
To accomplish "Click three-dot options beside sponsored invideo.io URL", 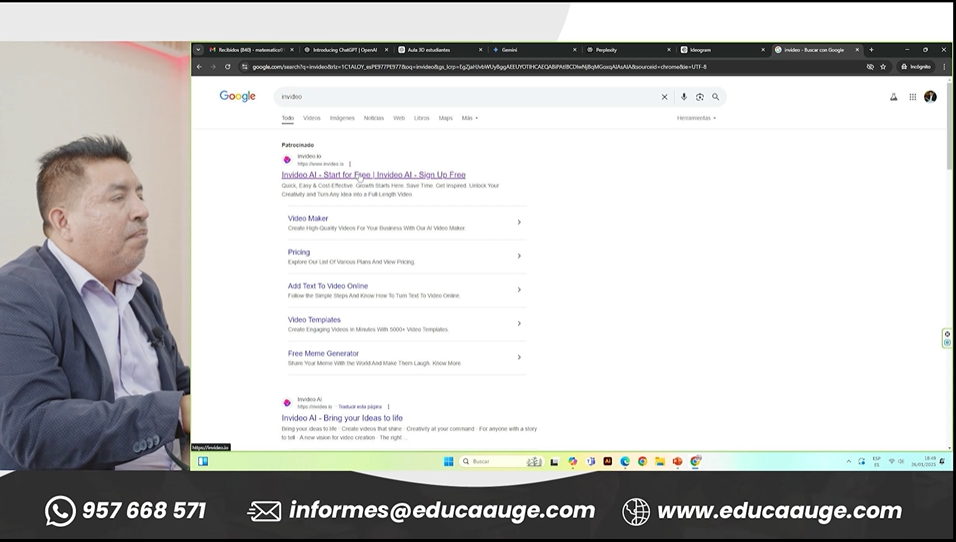I will point(350,164).
